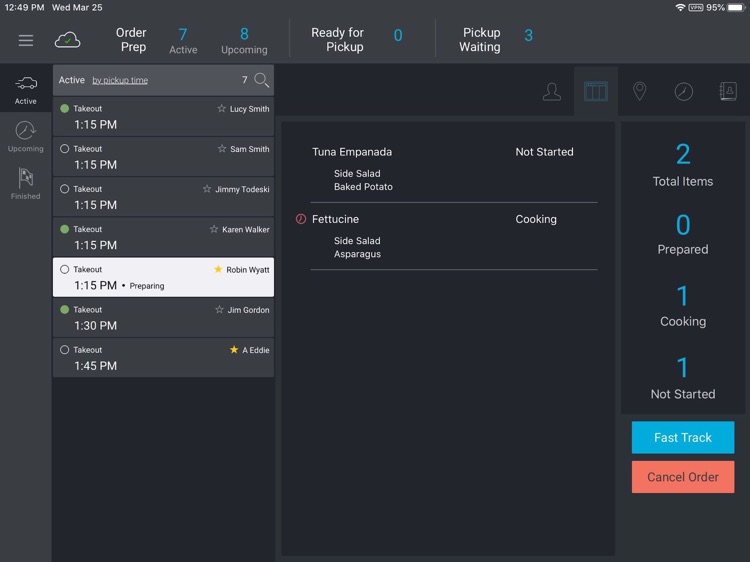This screenshot has width=750, height=562.
Task: Tap empty status circle on Sam Smith order
Action: pyautogui.click(x=65, y=149)
